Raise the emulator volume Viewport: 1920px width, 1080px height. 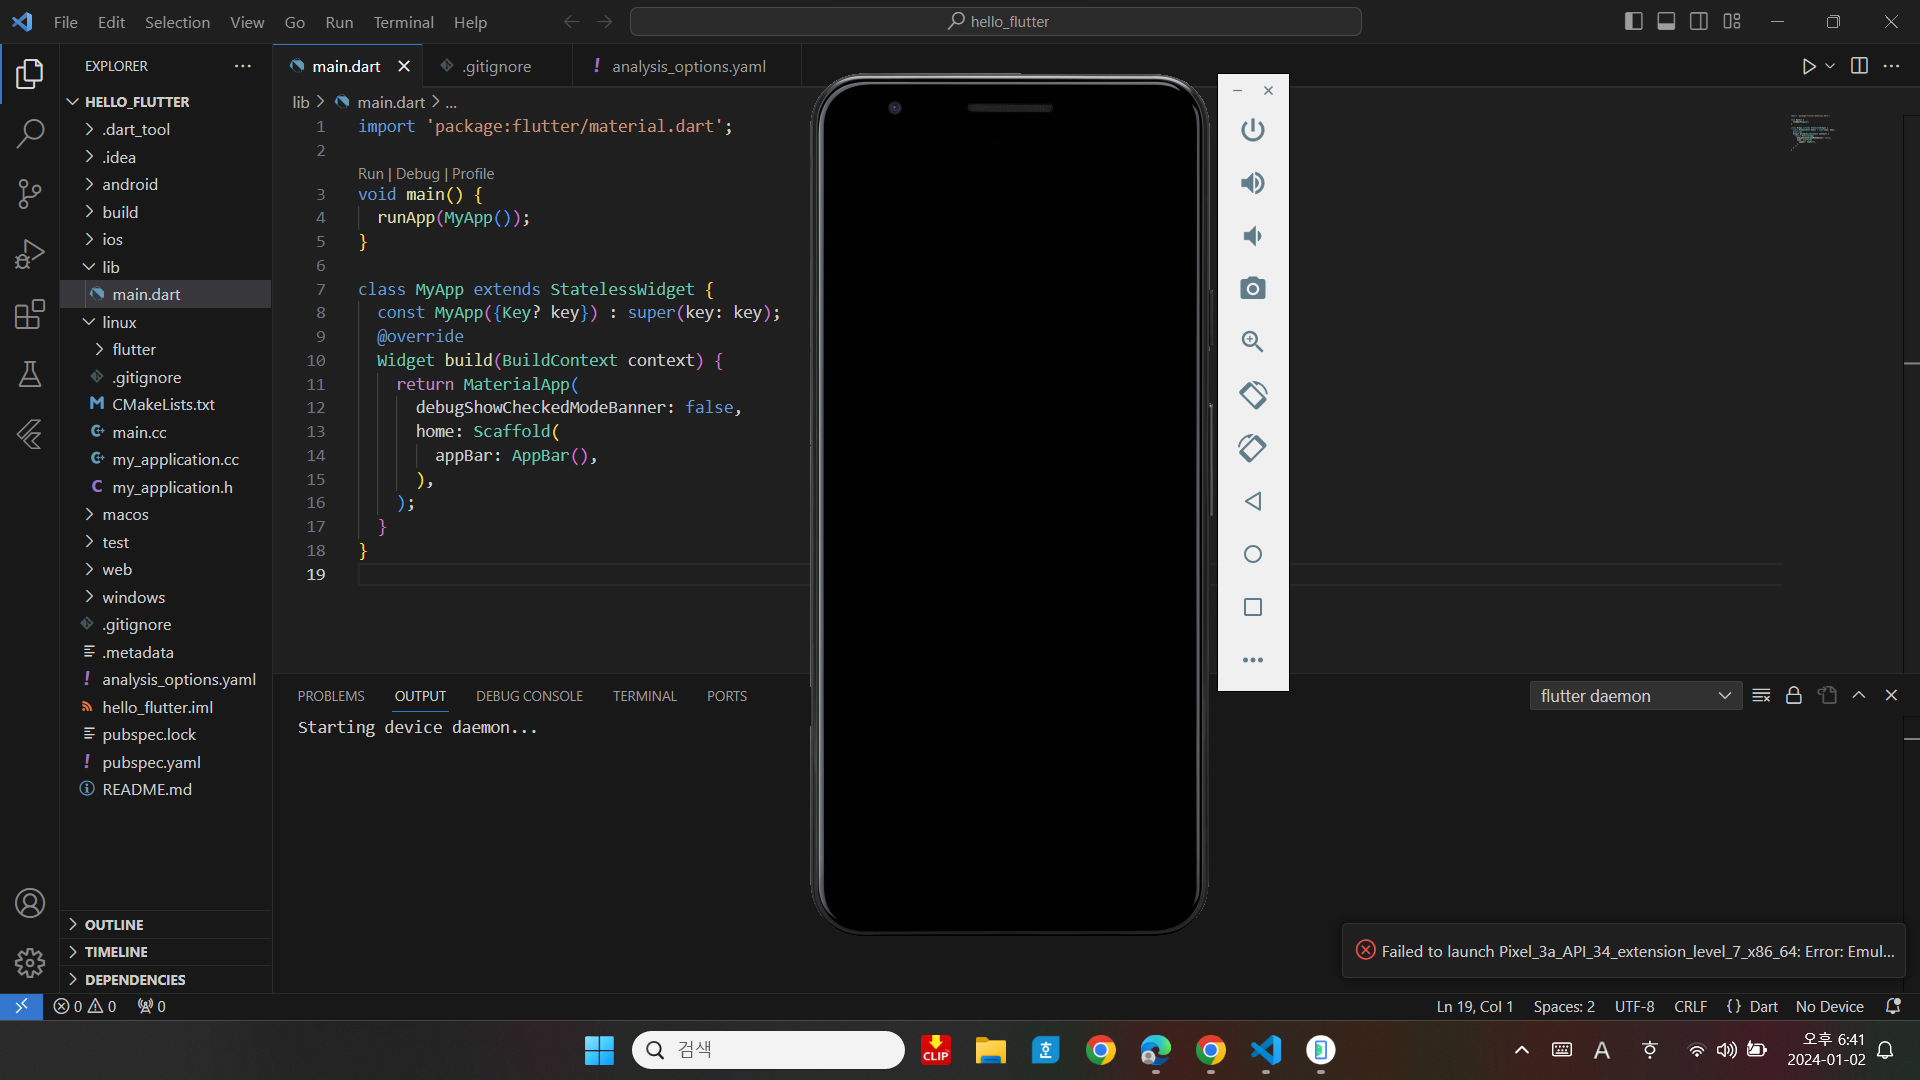coord(1253,183)
